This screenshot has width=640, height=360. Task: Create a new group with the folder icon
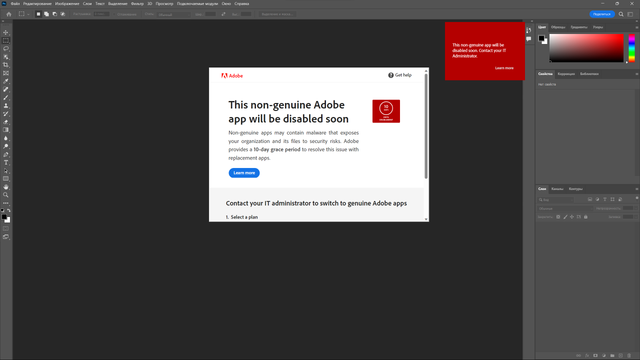pos(612,356)
